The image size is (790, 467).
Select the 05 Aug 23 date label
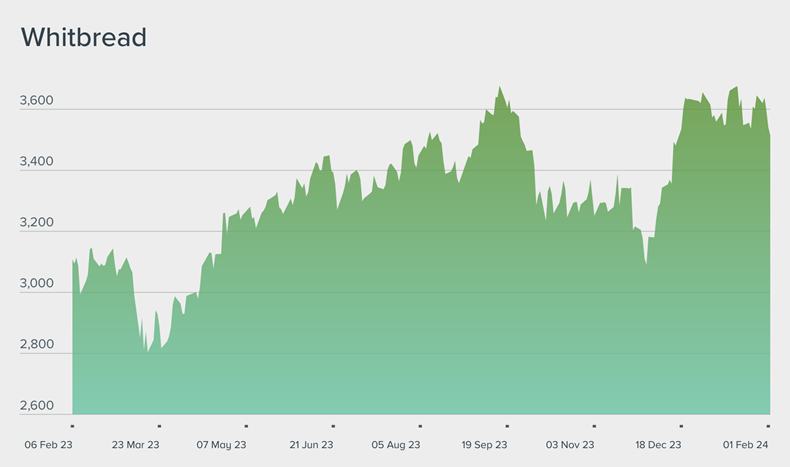(x=396, y=445)
